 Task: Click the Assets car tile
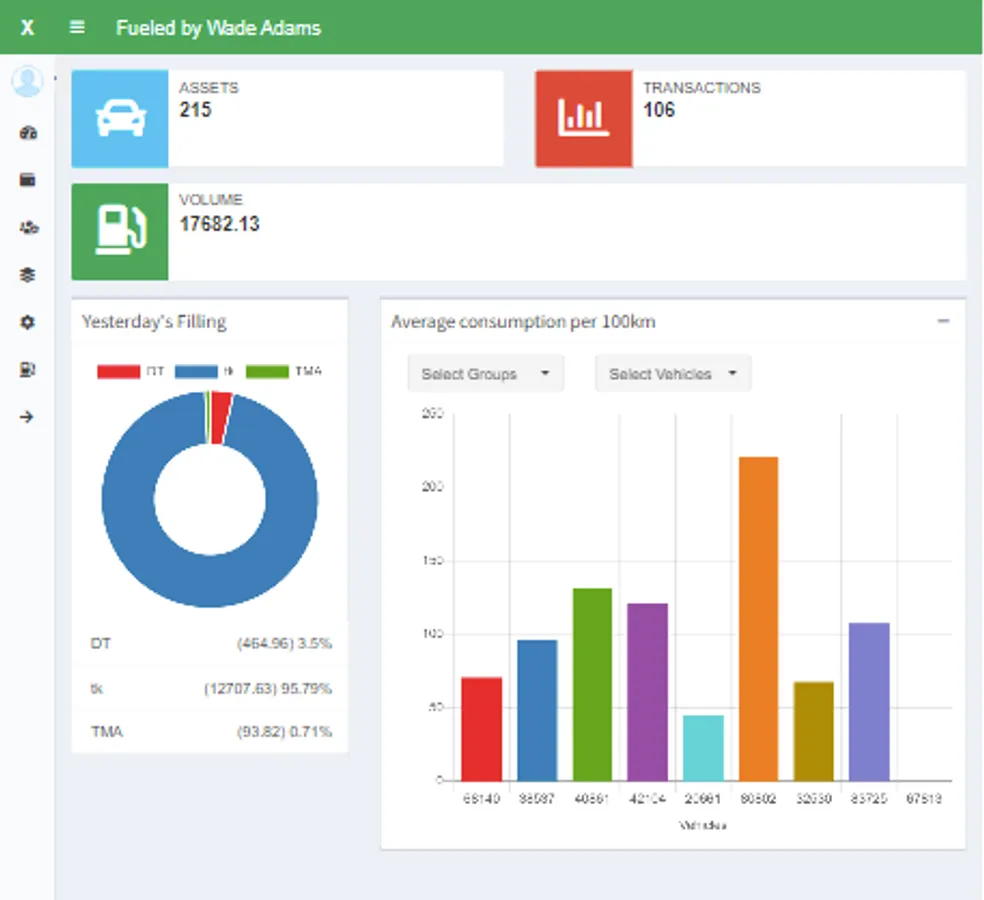[x=120, y=119]
